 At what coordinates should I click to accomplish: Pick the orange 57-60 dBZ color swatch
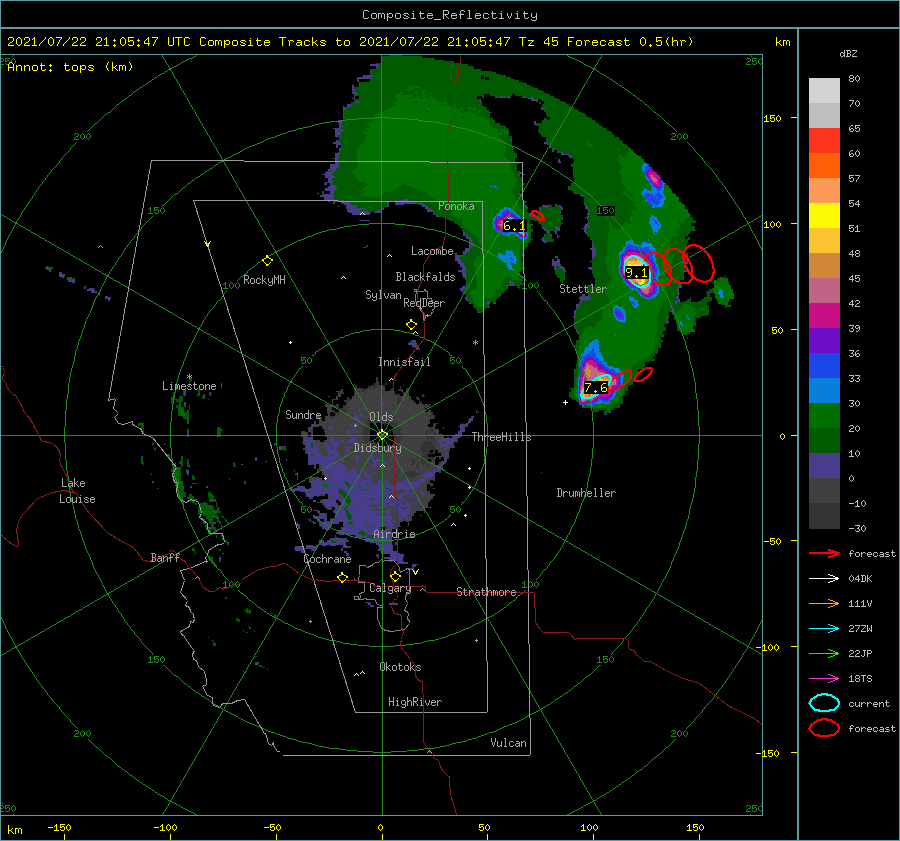coord(824,166)
